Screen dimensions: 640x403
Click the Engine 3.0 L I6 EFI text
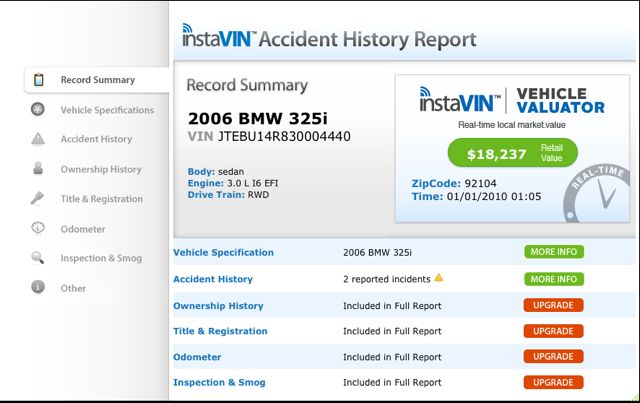click(233, 183)
